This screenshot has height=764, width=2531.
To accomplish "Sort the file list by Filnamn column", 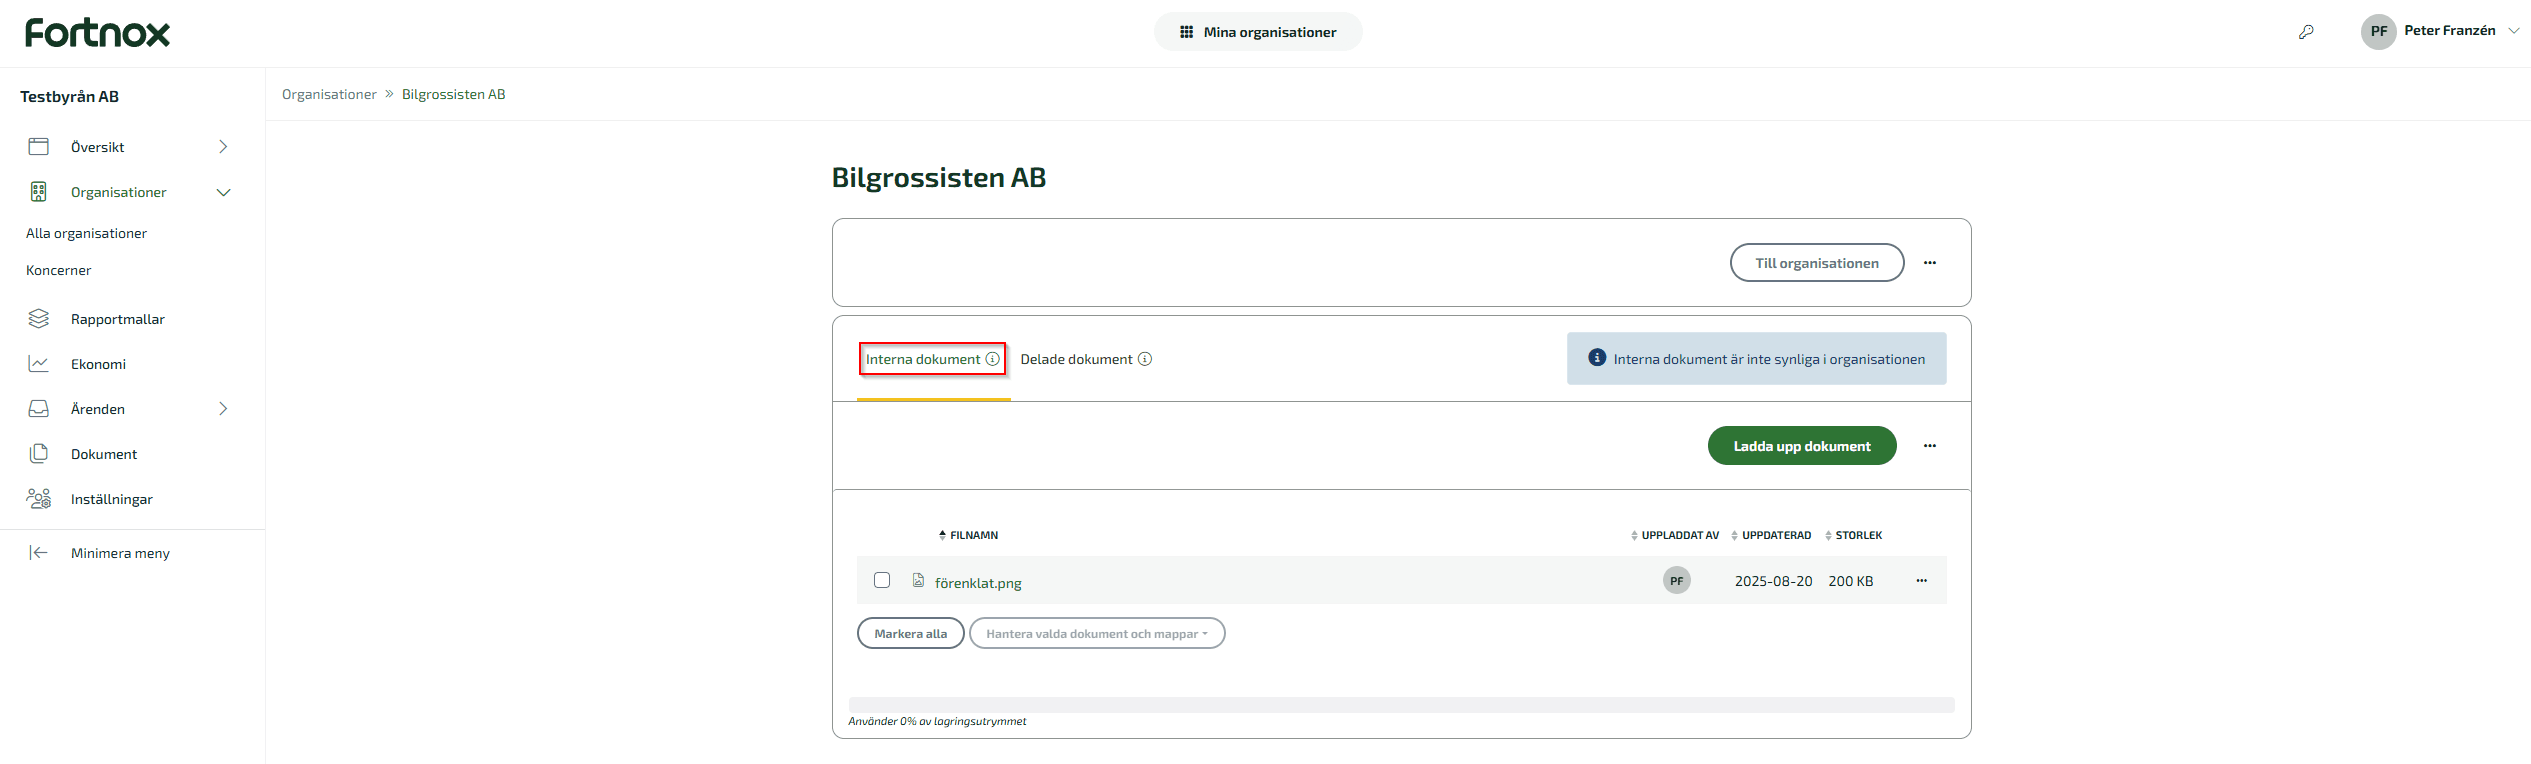I will pos(972,535).
